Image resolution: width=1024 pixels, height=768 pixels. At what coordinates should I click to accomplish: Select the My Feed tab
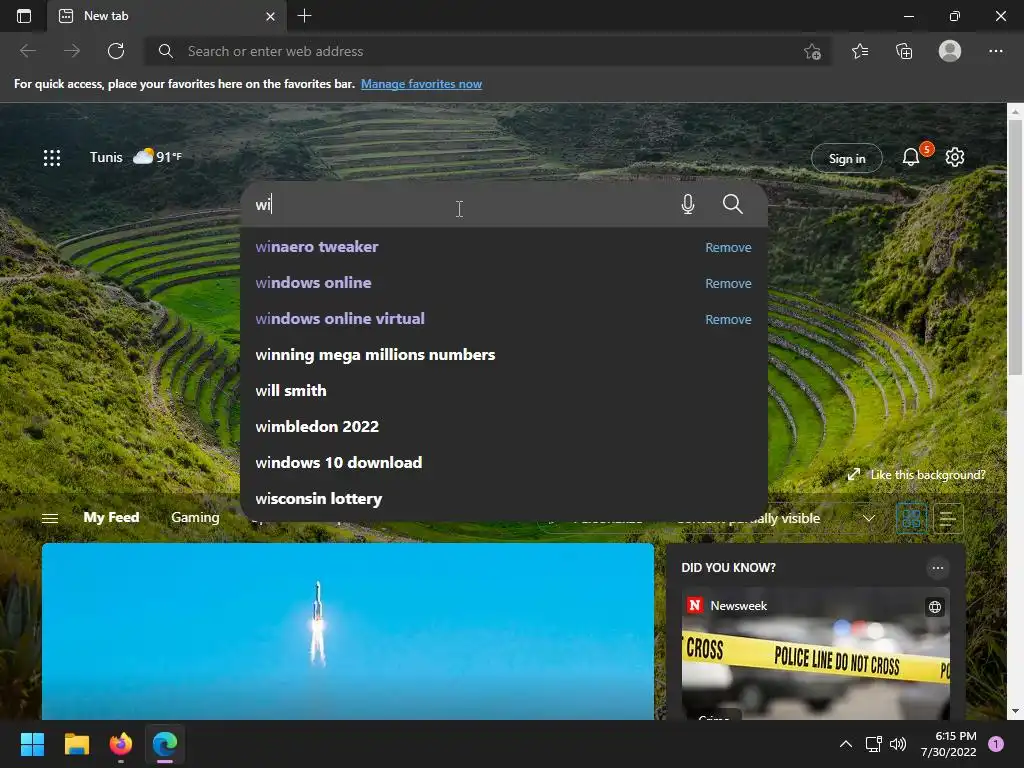point(111,517)
